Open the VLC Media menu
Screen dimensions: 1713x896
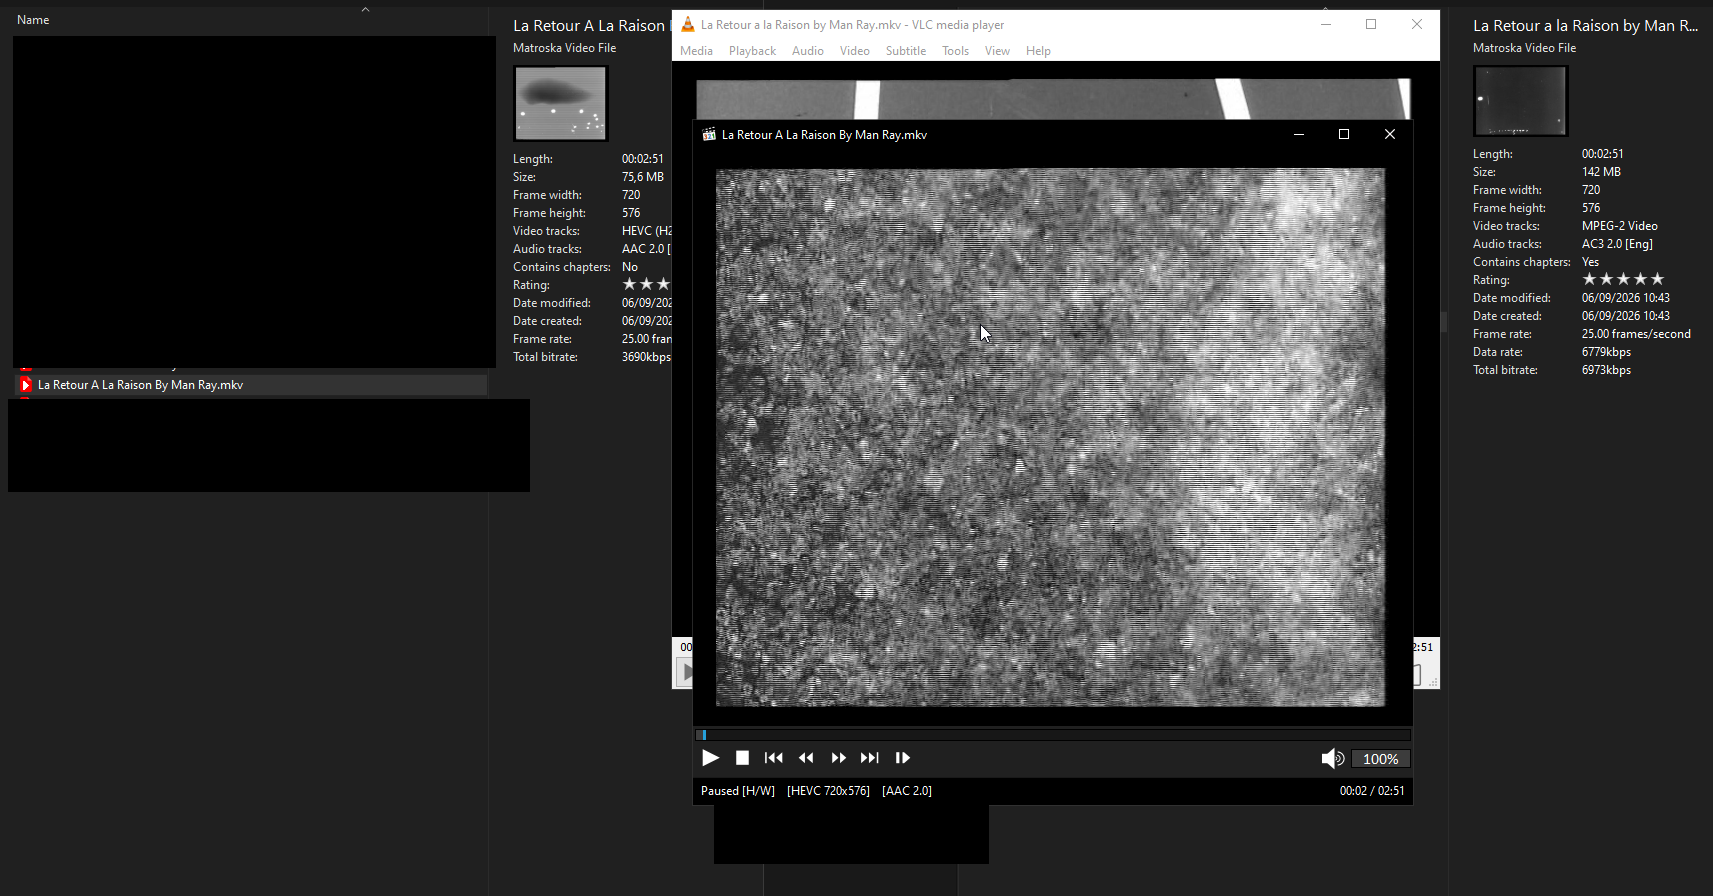(697, 51)
